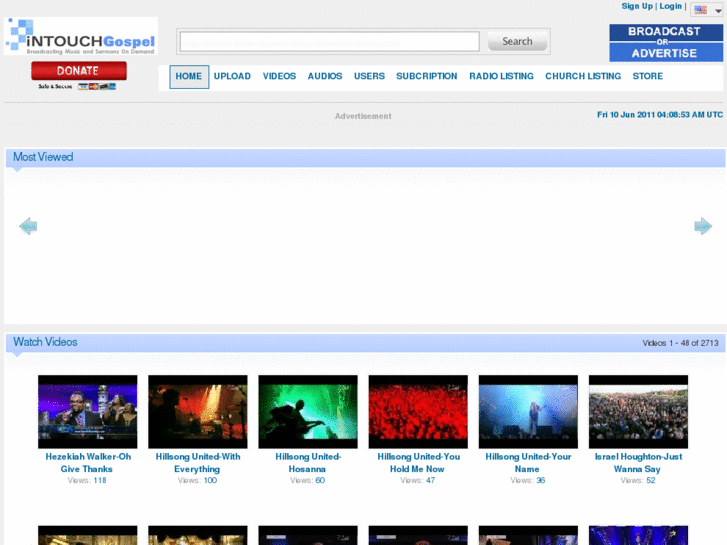Click the iNTOUCHGospel logo

click(81, 36)
